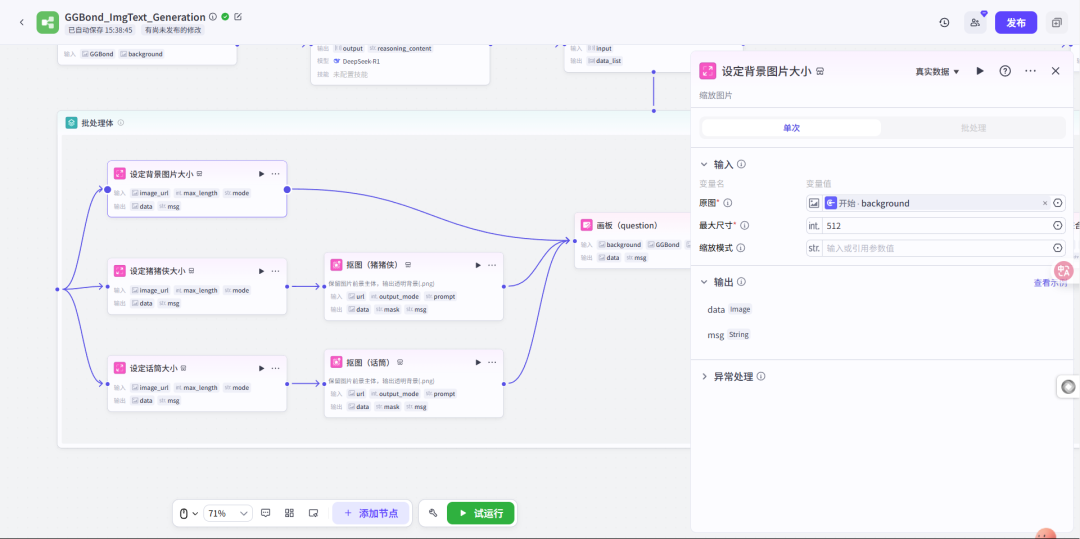Switch to the 批处理 tab
The width and height of the screenshot is (1080, 539).
pos(974,128)
